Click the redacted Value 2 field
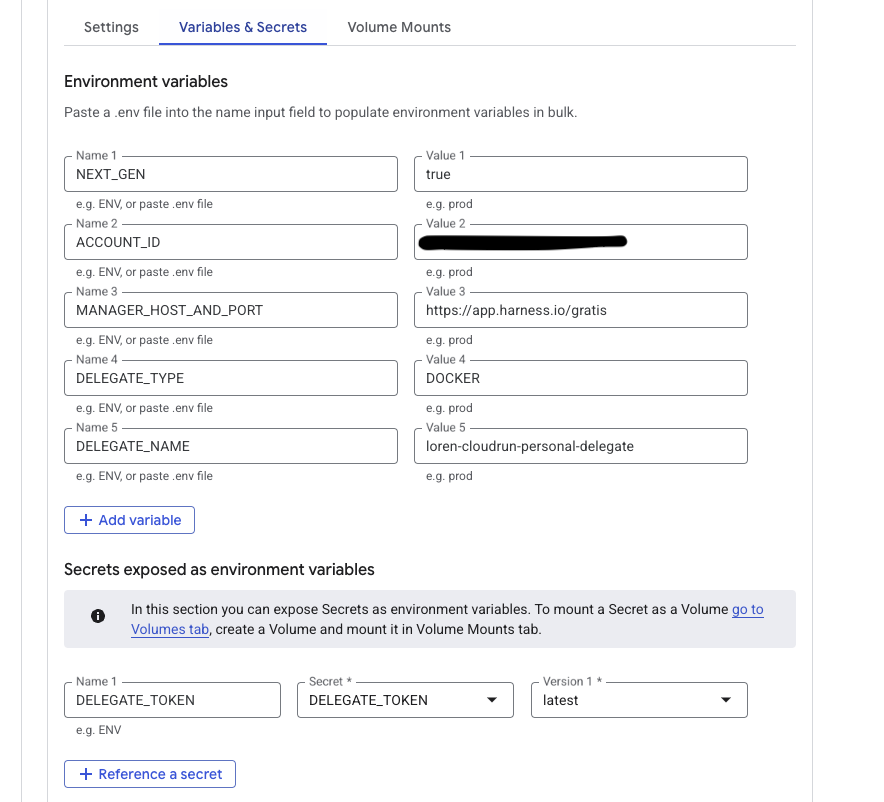 [581, 242]
